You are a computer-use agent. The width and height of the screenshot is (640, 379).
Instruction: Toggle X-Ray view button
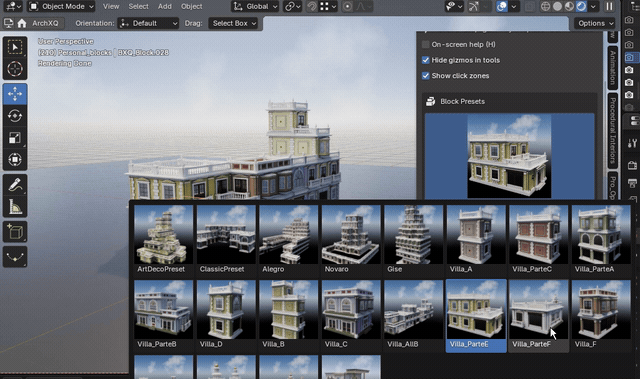(529, 7)
